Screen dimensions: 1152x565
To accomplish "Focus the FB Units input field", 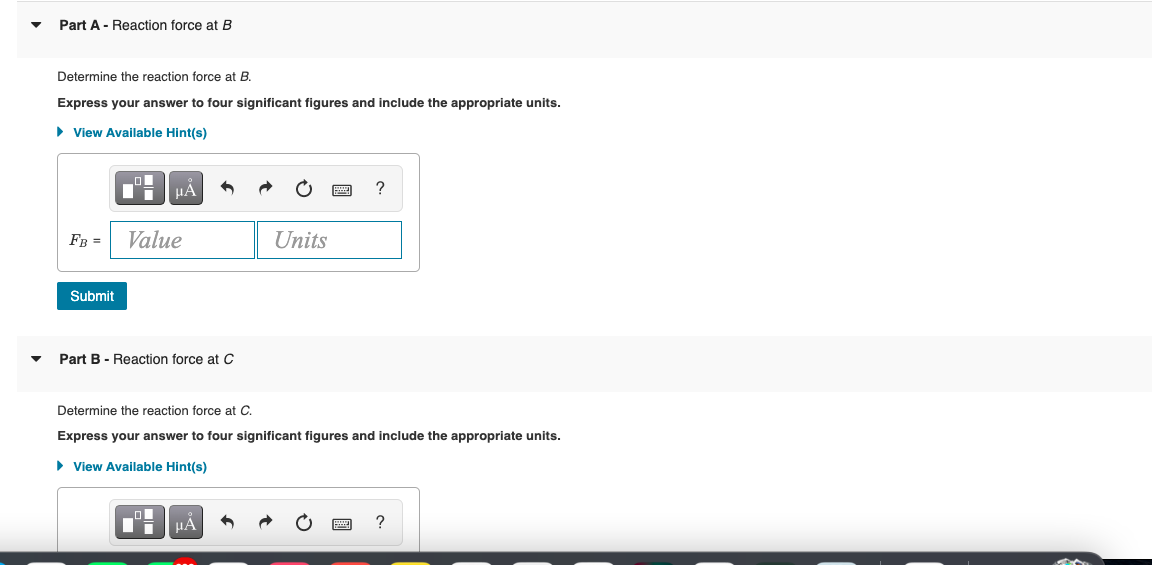I will coord(329,240).
